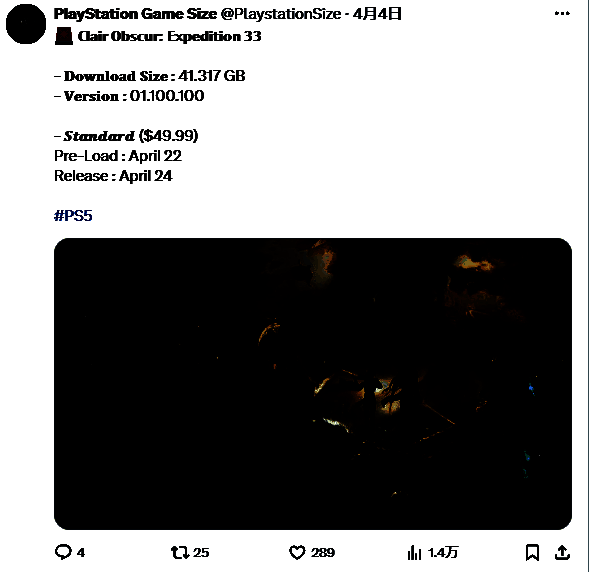
Task: Open the PlayStation Game Size display name
Action: pyautogui.click(x=135, y=14)
